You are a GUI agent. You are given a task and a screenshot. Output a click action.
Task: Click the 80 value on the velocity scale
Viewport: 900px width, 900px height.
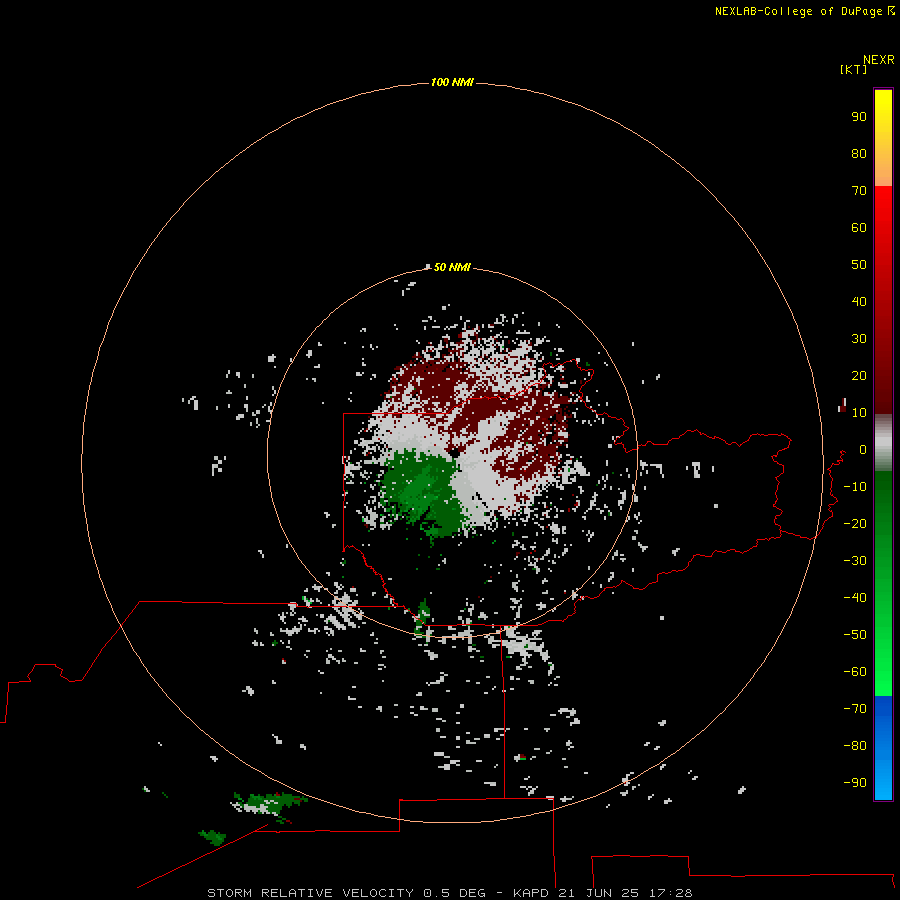pos(859,153)
